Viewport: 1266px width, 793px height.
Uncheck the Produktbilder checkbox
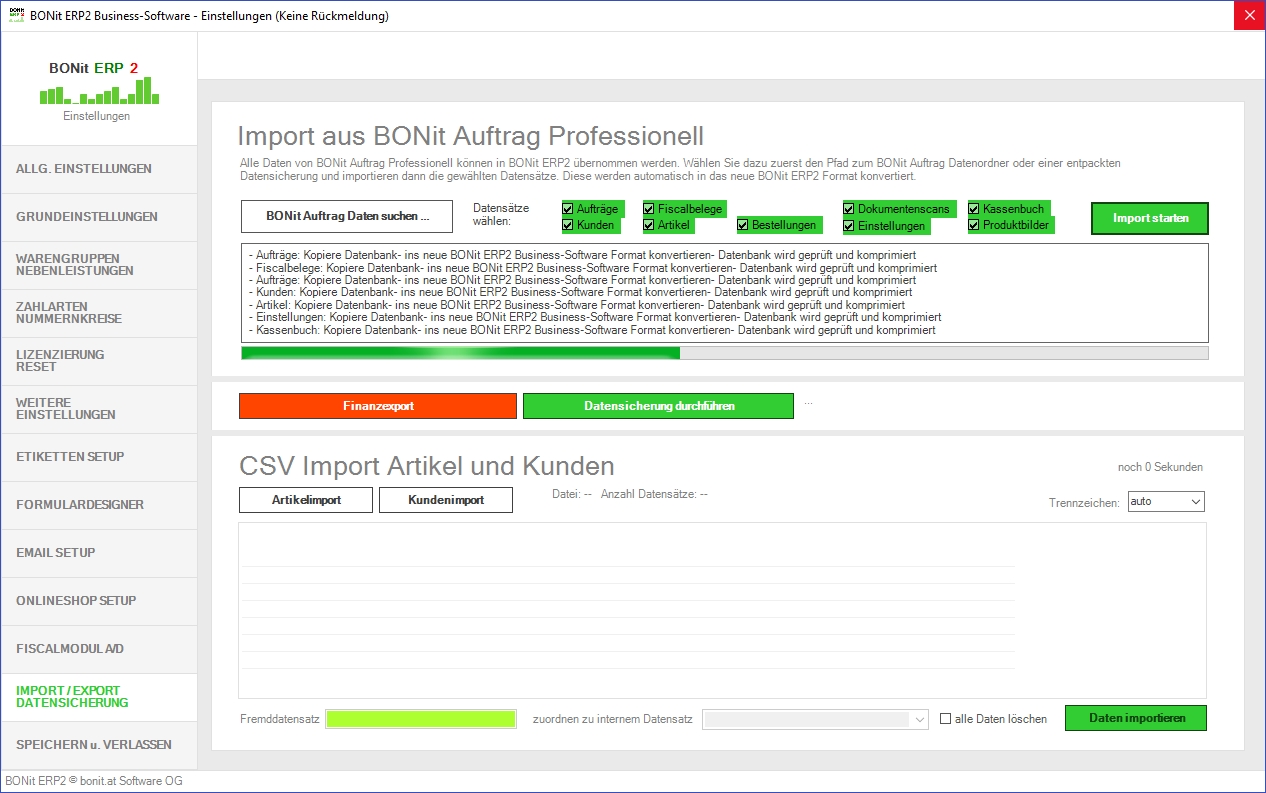coord(974,225)
